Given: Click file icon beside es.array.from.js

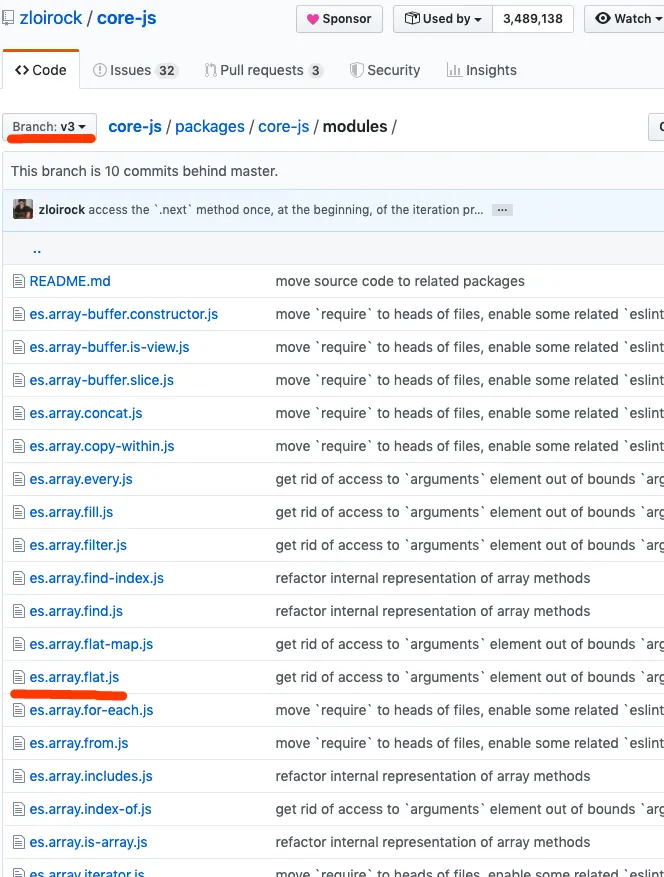Looking at the screenshot, I should click(x=19, y=743).
